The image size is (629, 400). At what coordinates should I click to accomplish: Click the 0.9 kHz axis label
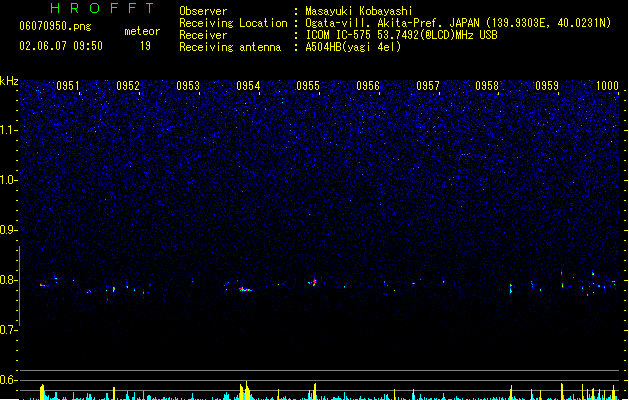[x=8, y=230]
